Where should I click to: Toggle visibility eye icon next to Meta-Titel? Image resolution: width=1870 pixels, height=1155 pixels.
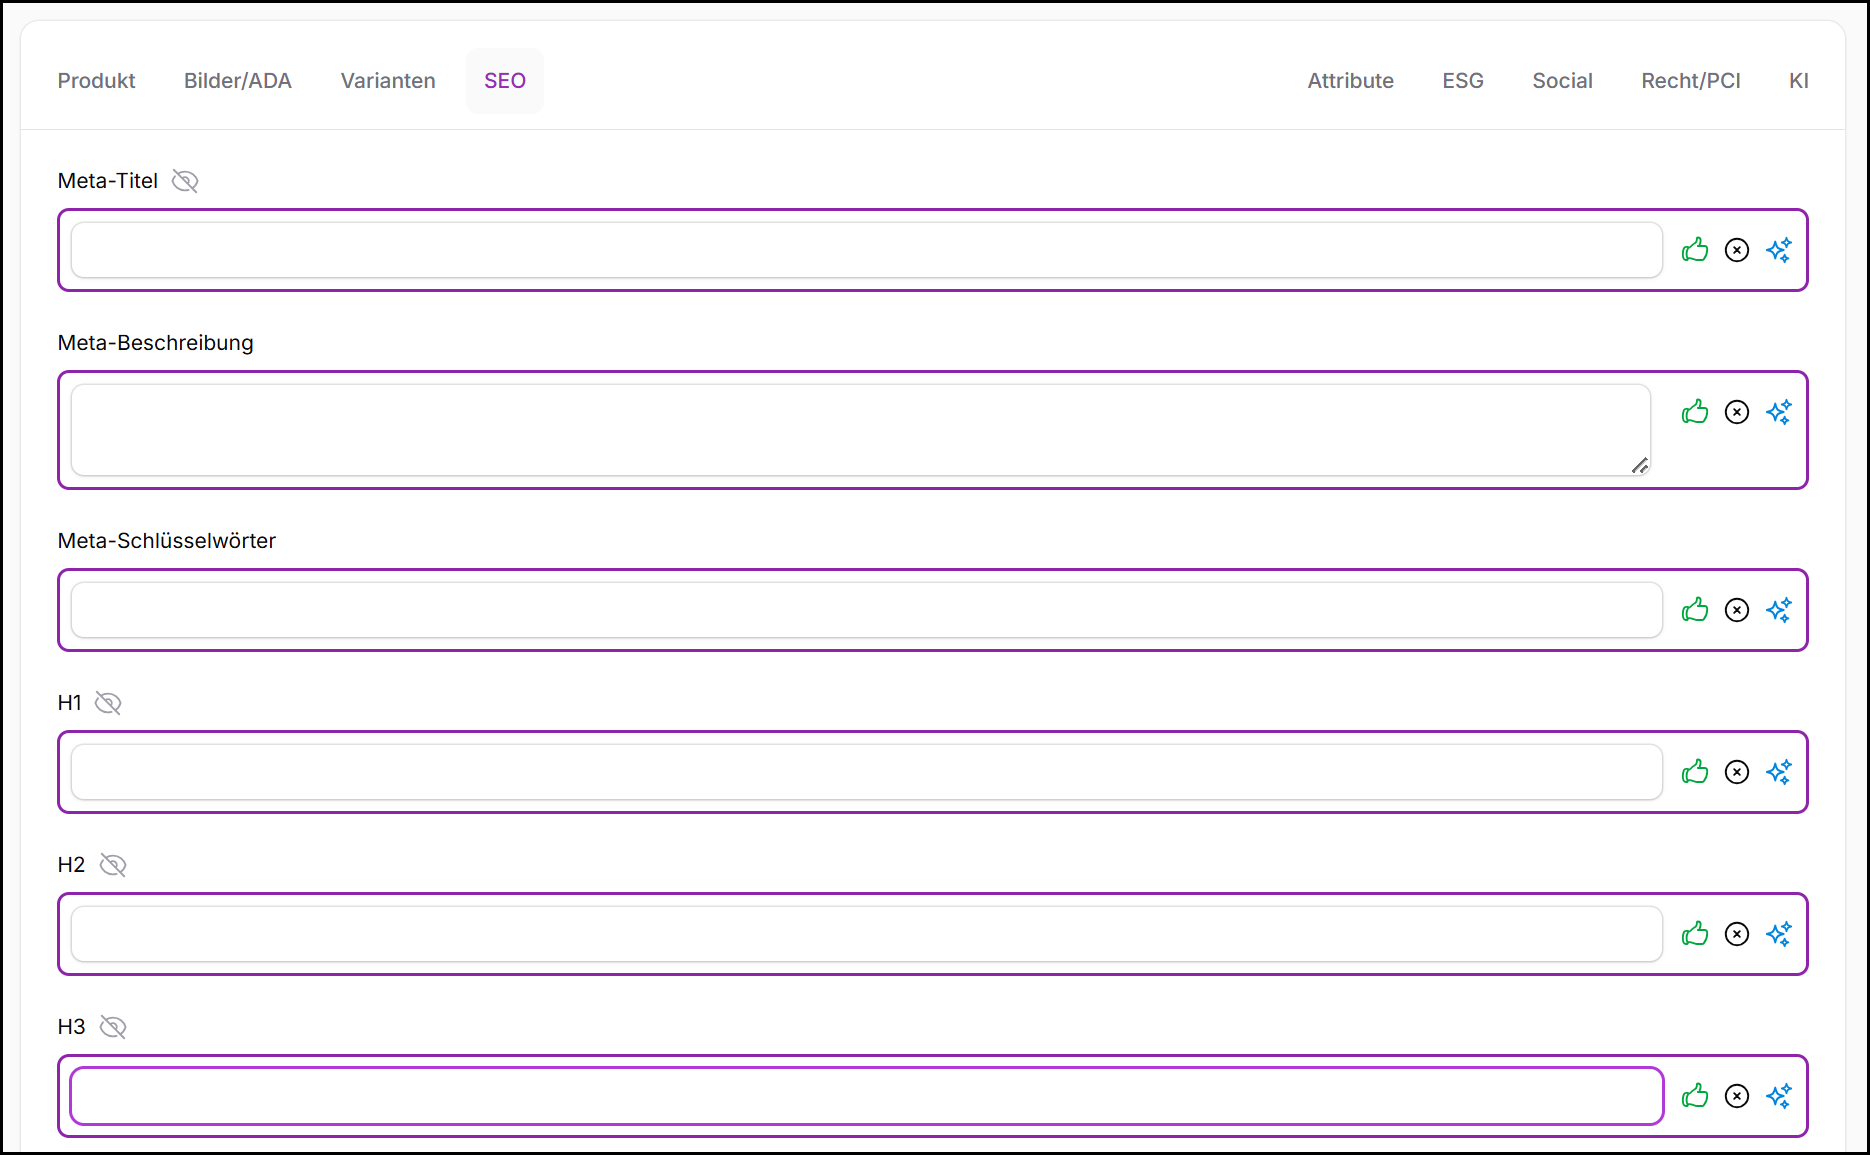(x=185, y=181)
